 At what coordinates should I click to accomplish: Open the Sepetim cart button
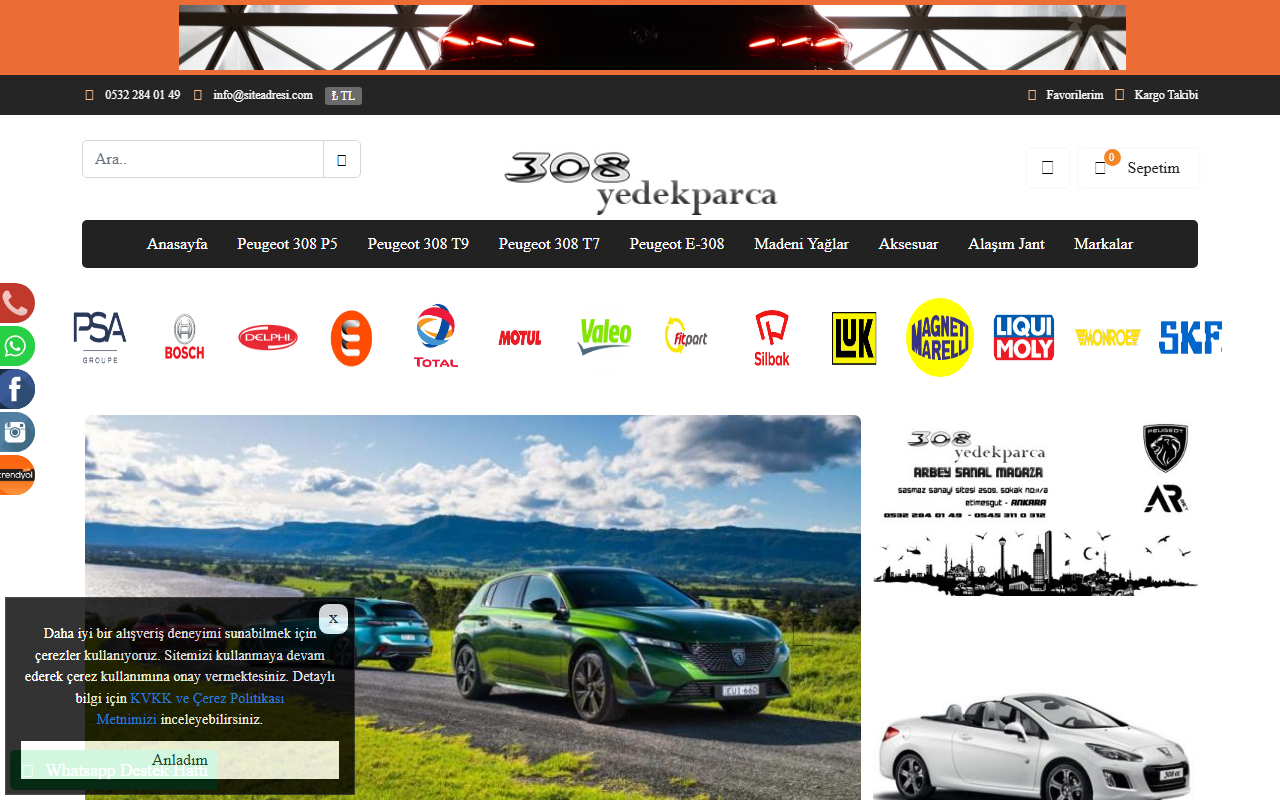tap(1139, 168)
